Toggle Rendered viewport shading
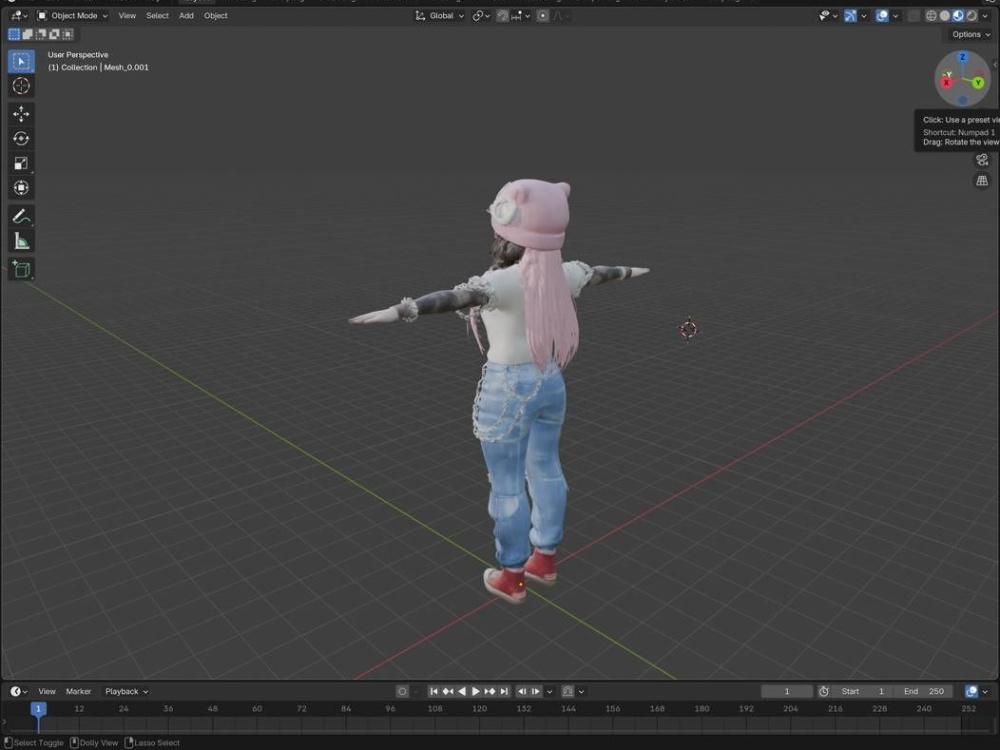The image size is (1000, 750). [971, 16]
